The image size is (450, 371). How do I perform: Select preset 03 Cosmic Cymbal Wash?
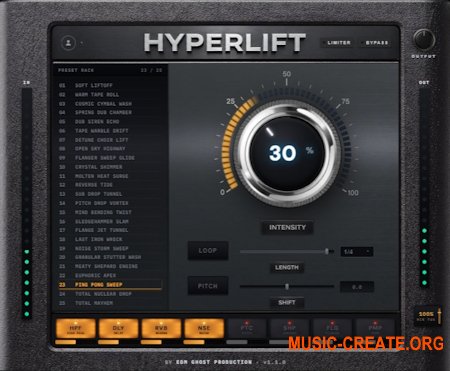pos(110,104)
